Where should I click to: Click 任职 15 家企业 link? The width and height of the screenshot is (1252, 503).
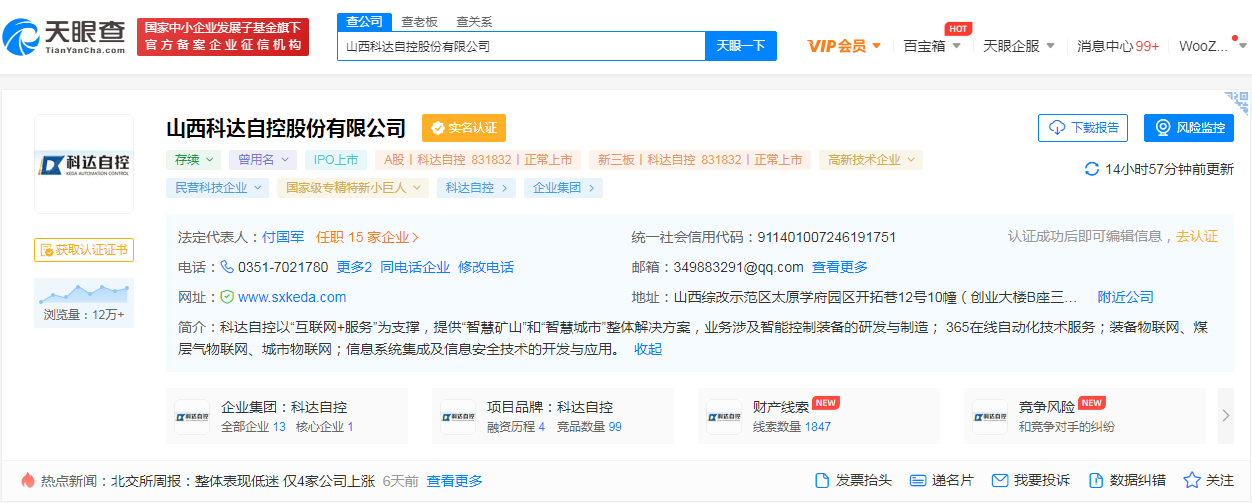[x=367, y=237]
